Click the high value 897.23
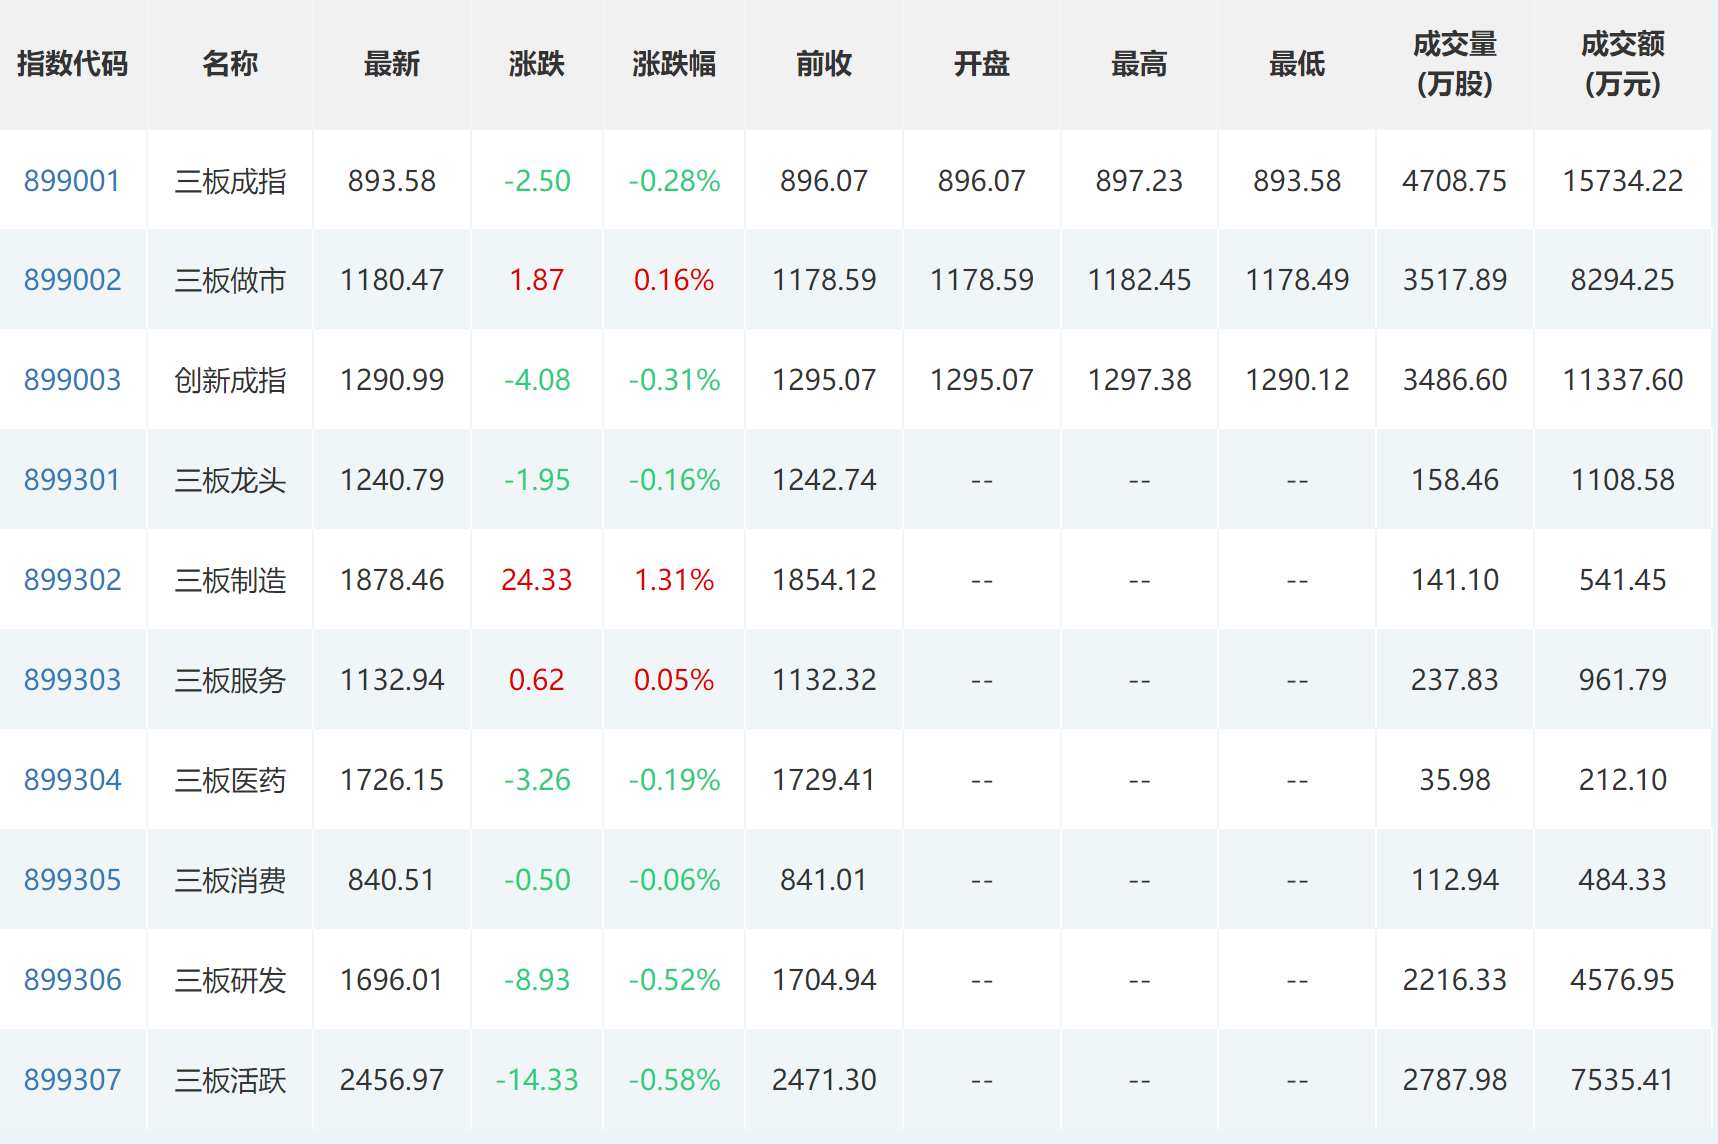 tap(1139, 181)
